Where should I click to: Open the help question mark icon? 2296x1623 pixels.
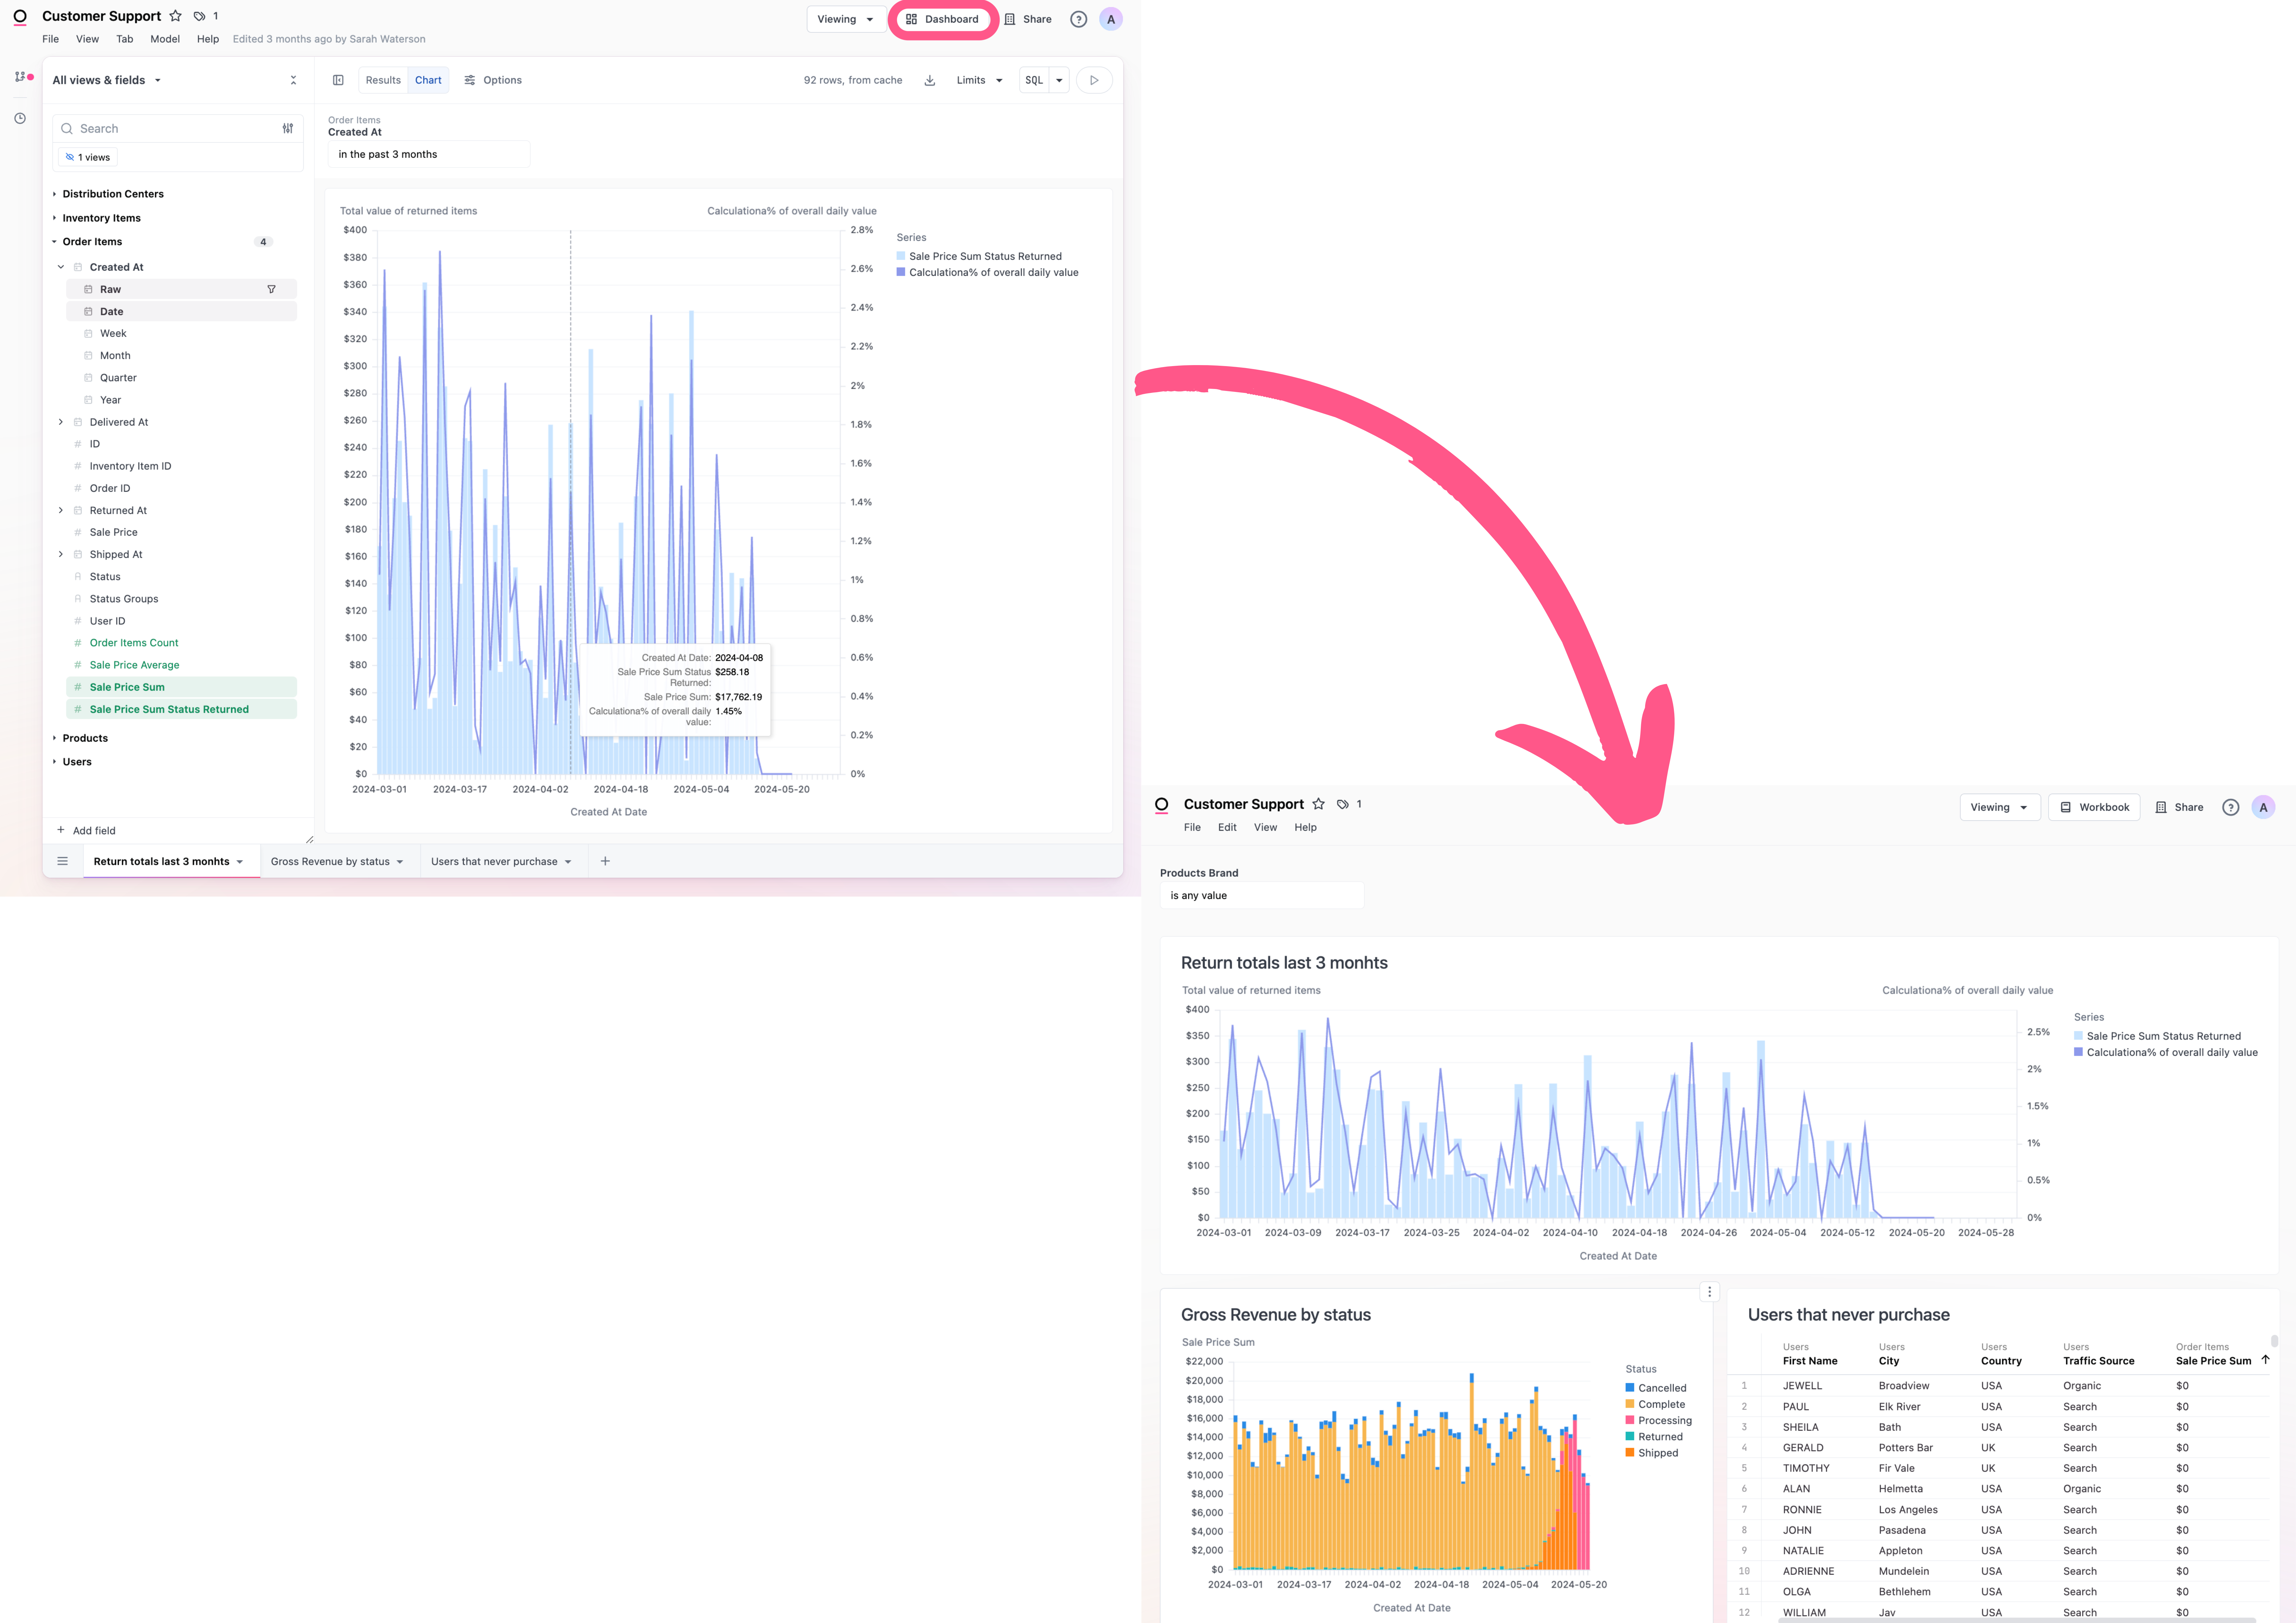coord(1078,19)
